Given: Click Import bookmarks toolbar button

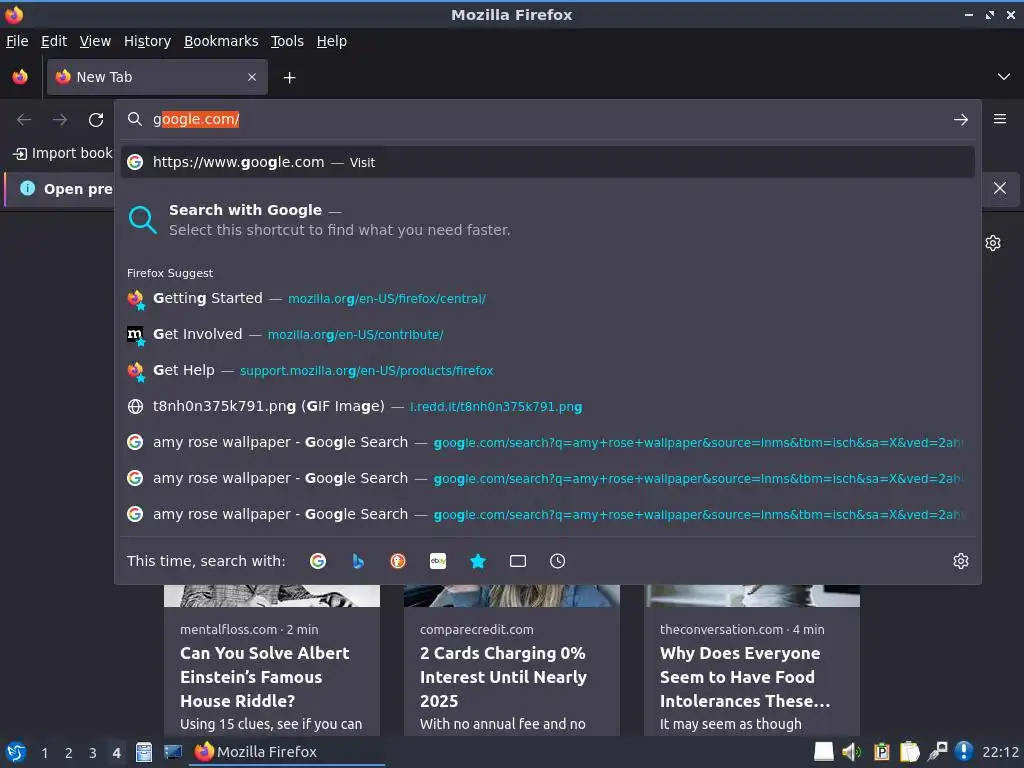Looking at the screenshot, I should tap(63, 153).
